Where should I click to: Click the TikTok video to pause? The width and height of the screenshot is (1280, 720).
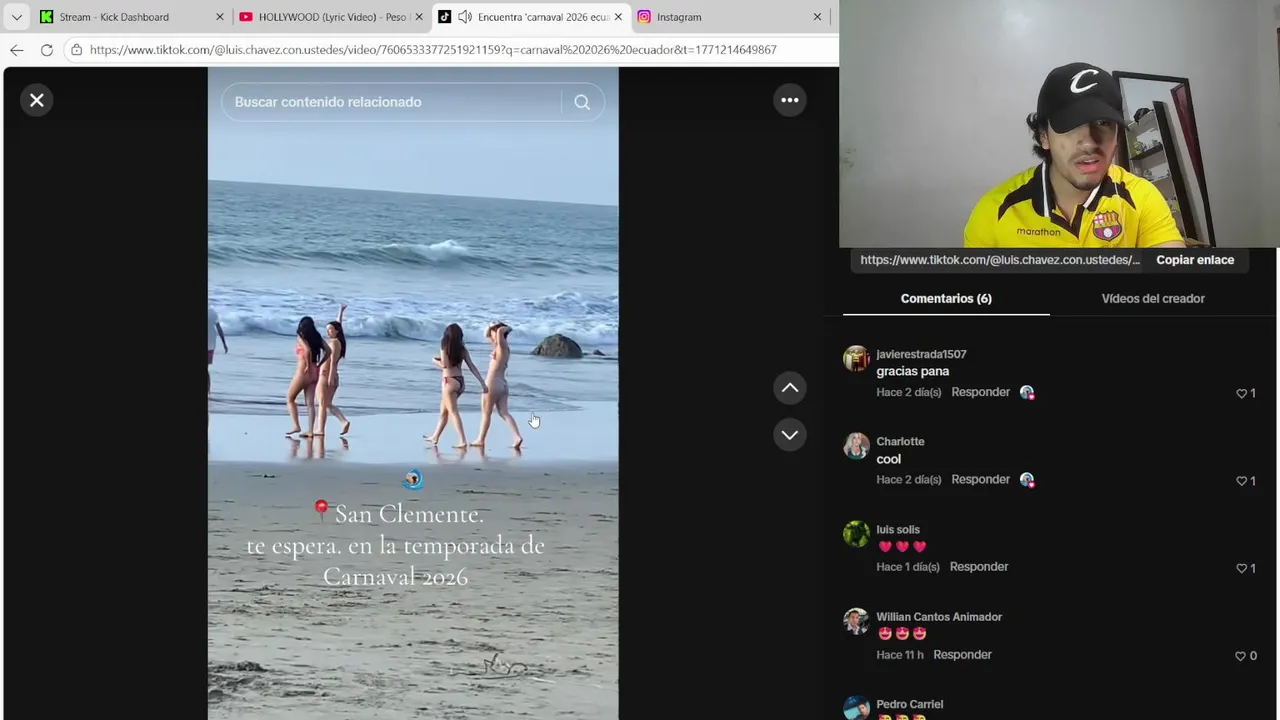(x=413, y=394)
